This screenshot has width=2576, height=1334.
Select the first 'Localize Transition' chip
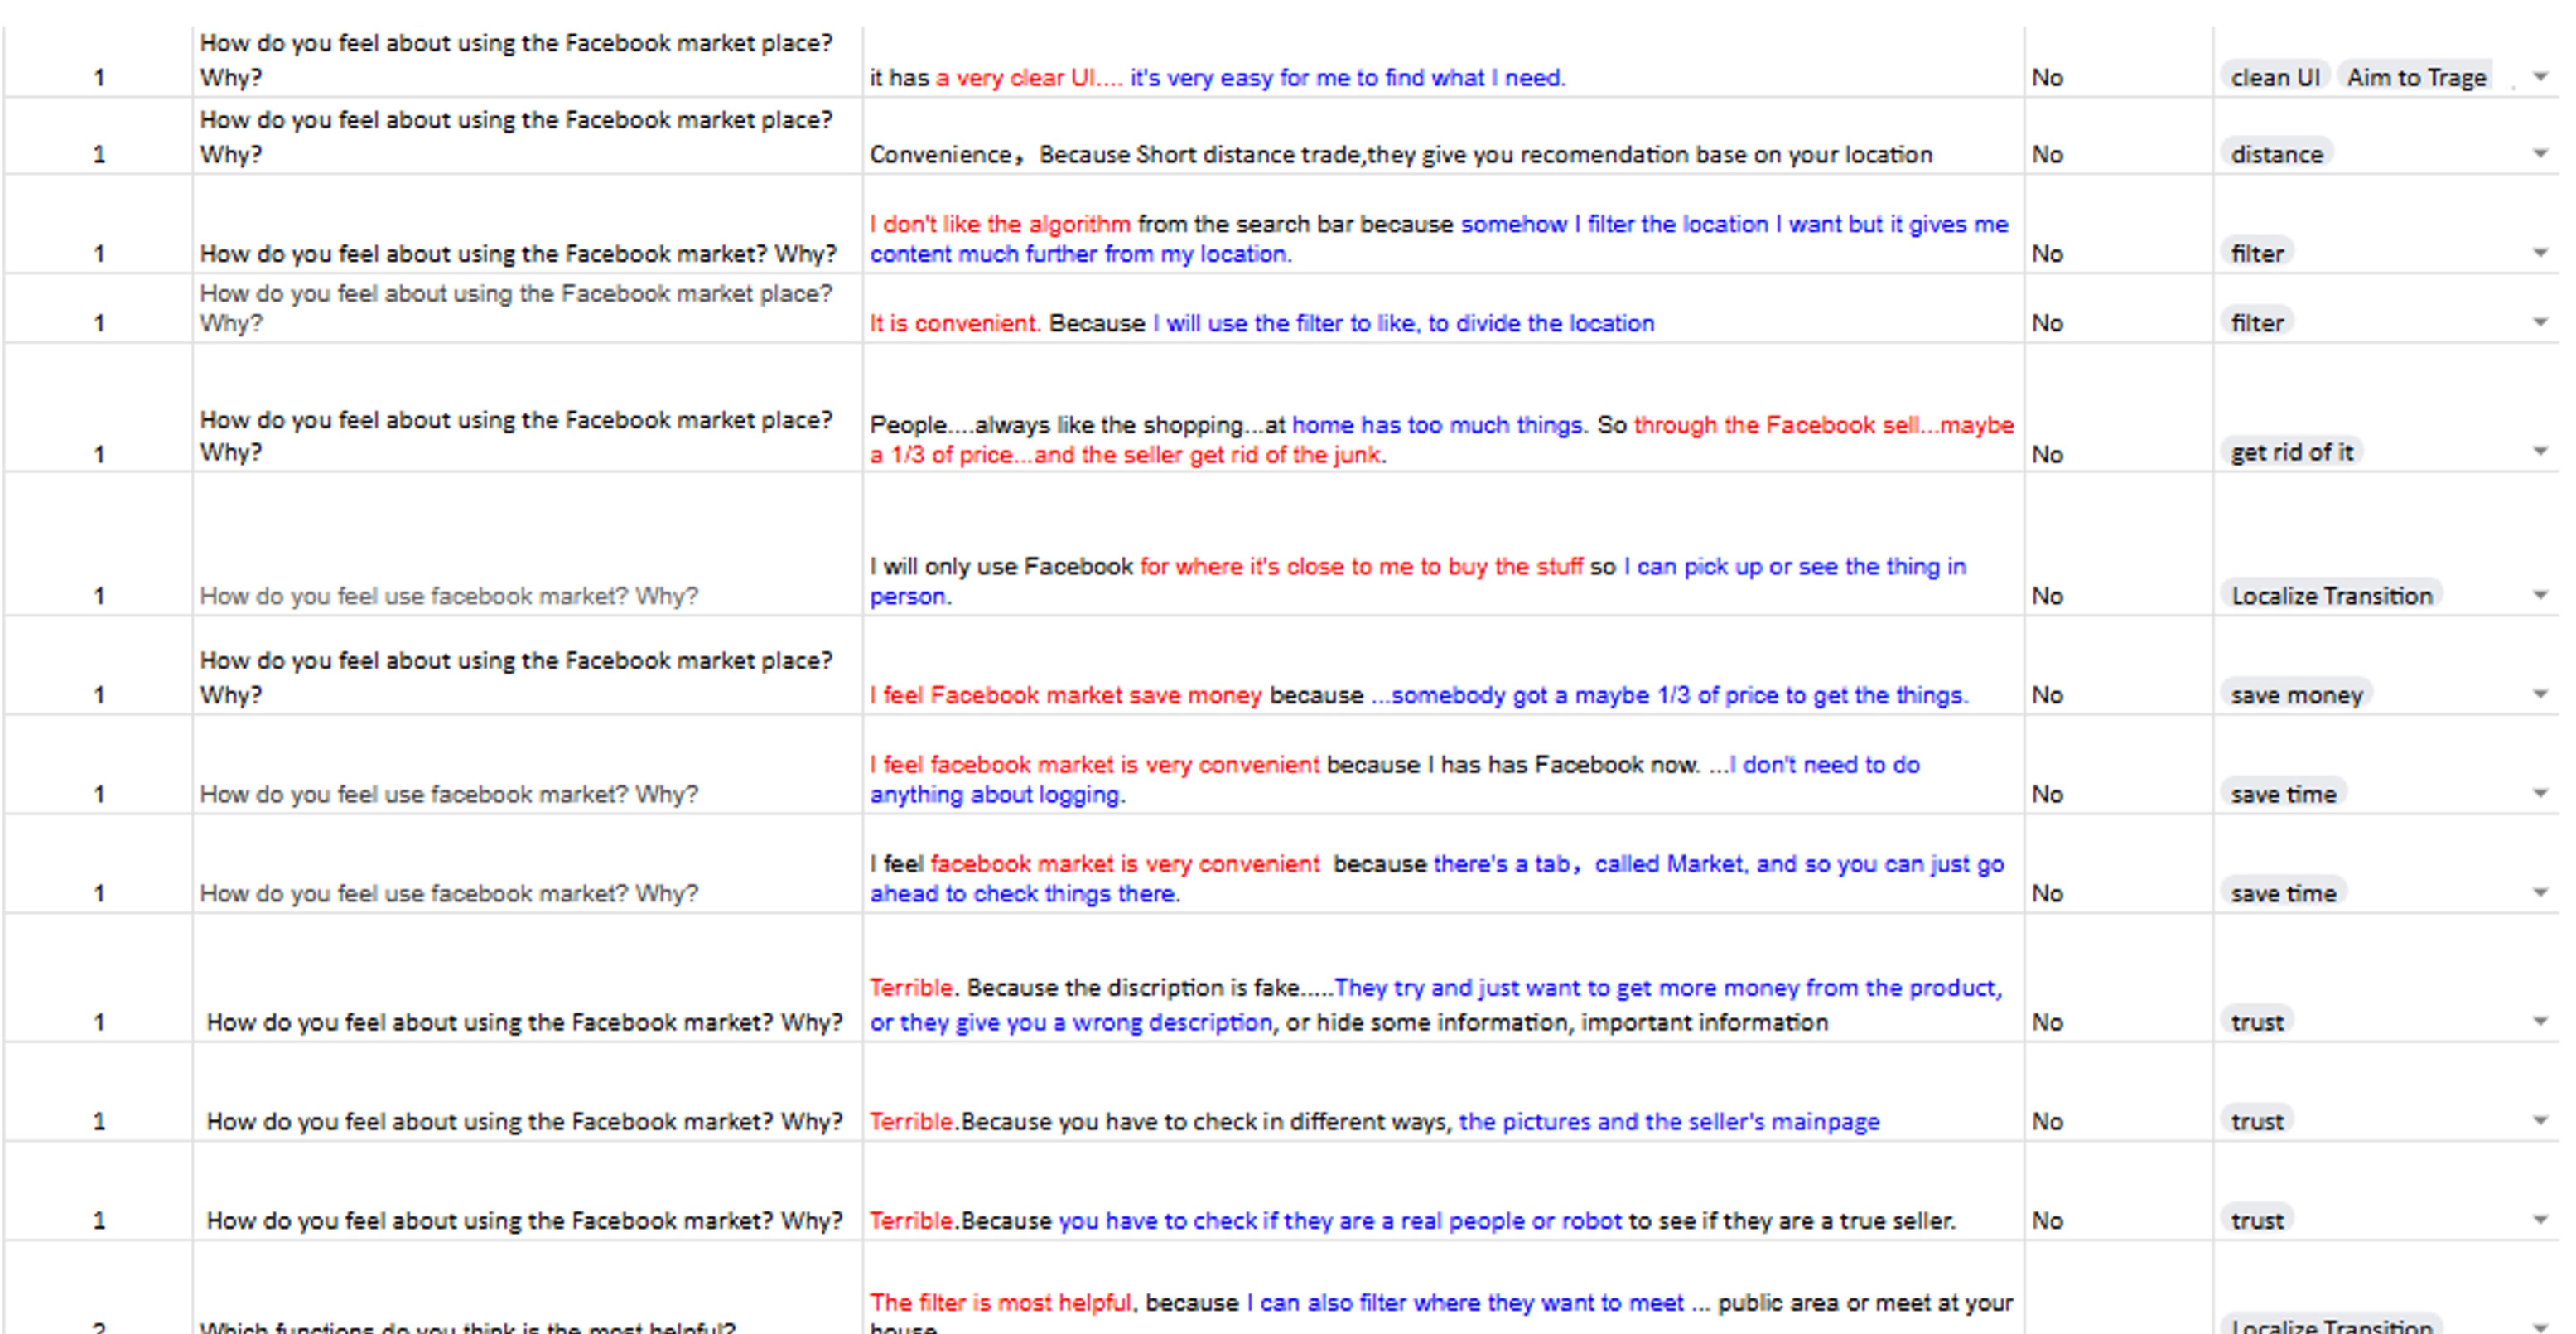(x=2331, y=595)
